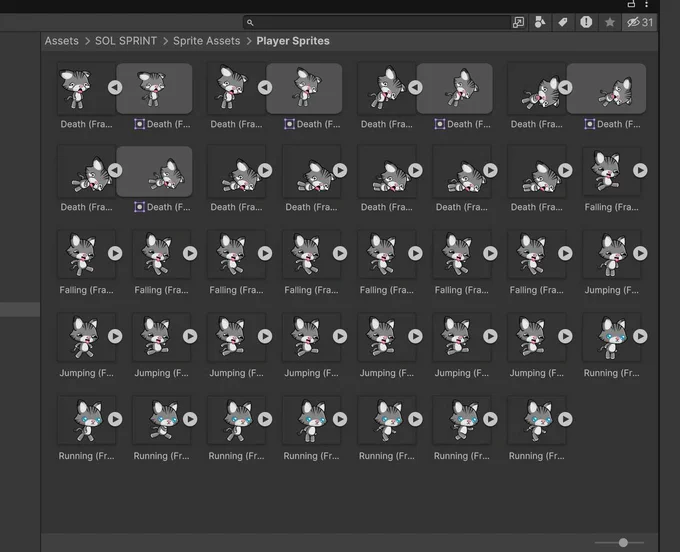Toggle hidden packages visibility showing 31
This screenshot has width=680, height=552.
[640, 22]
